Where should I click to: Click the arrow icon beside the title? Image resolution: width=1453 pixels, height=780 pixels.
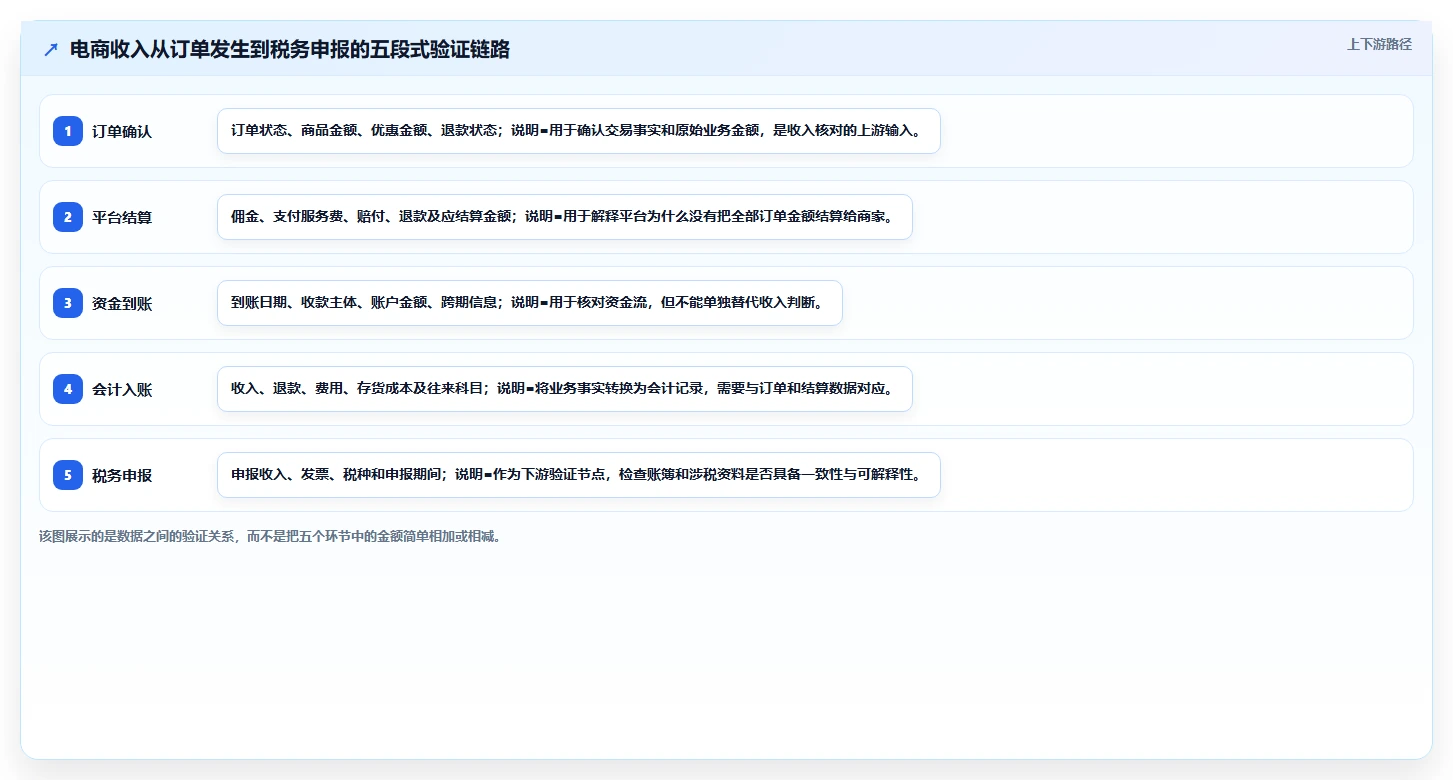[x=51, y=50]
